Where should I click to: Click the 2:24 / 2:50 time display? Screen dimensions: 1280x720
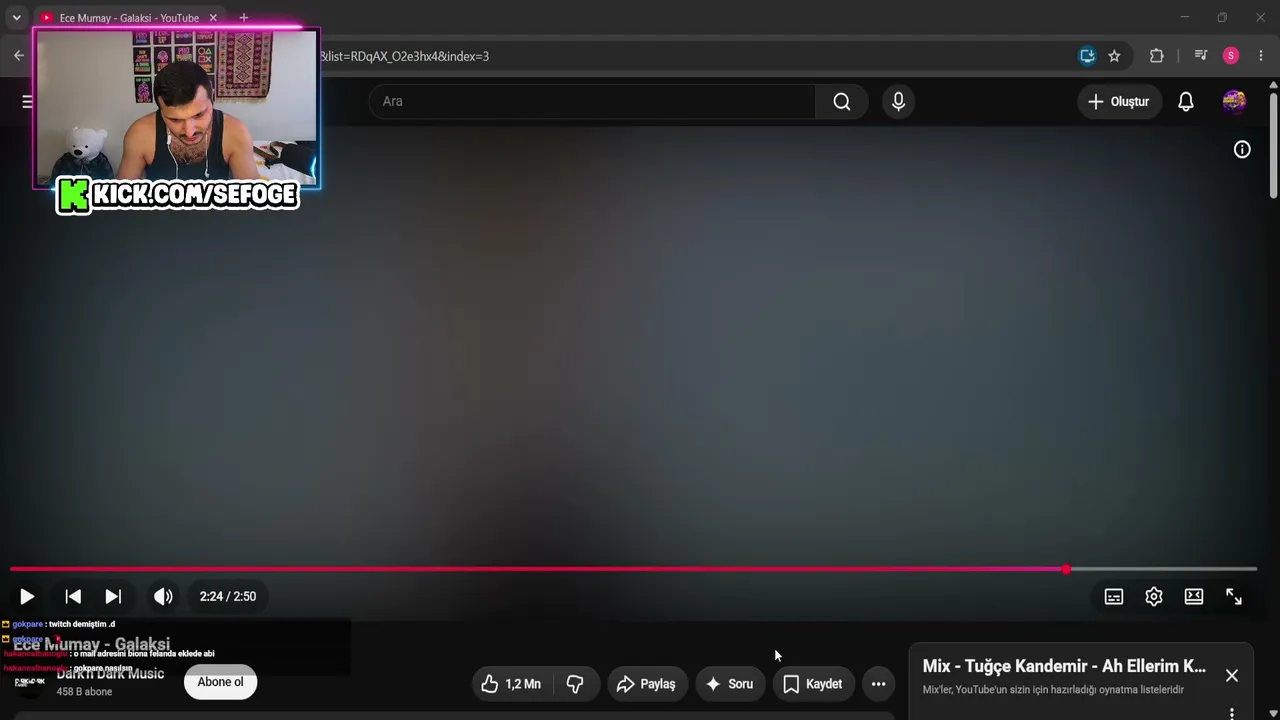pyautogui.click(x=228, y=597)
